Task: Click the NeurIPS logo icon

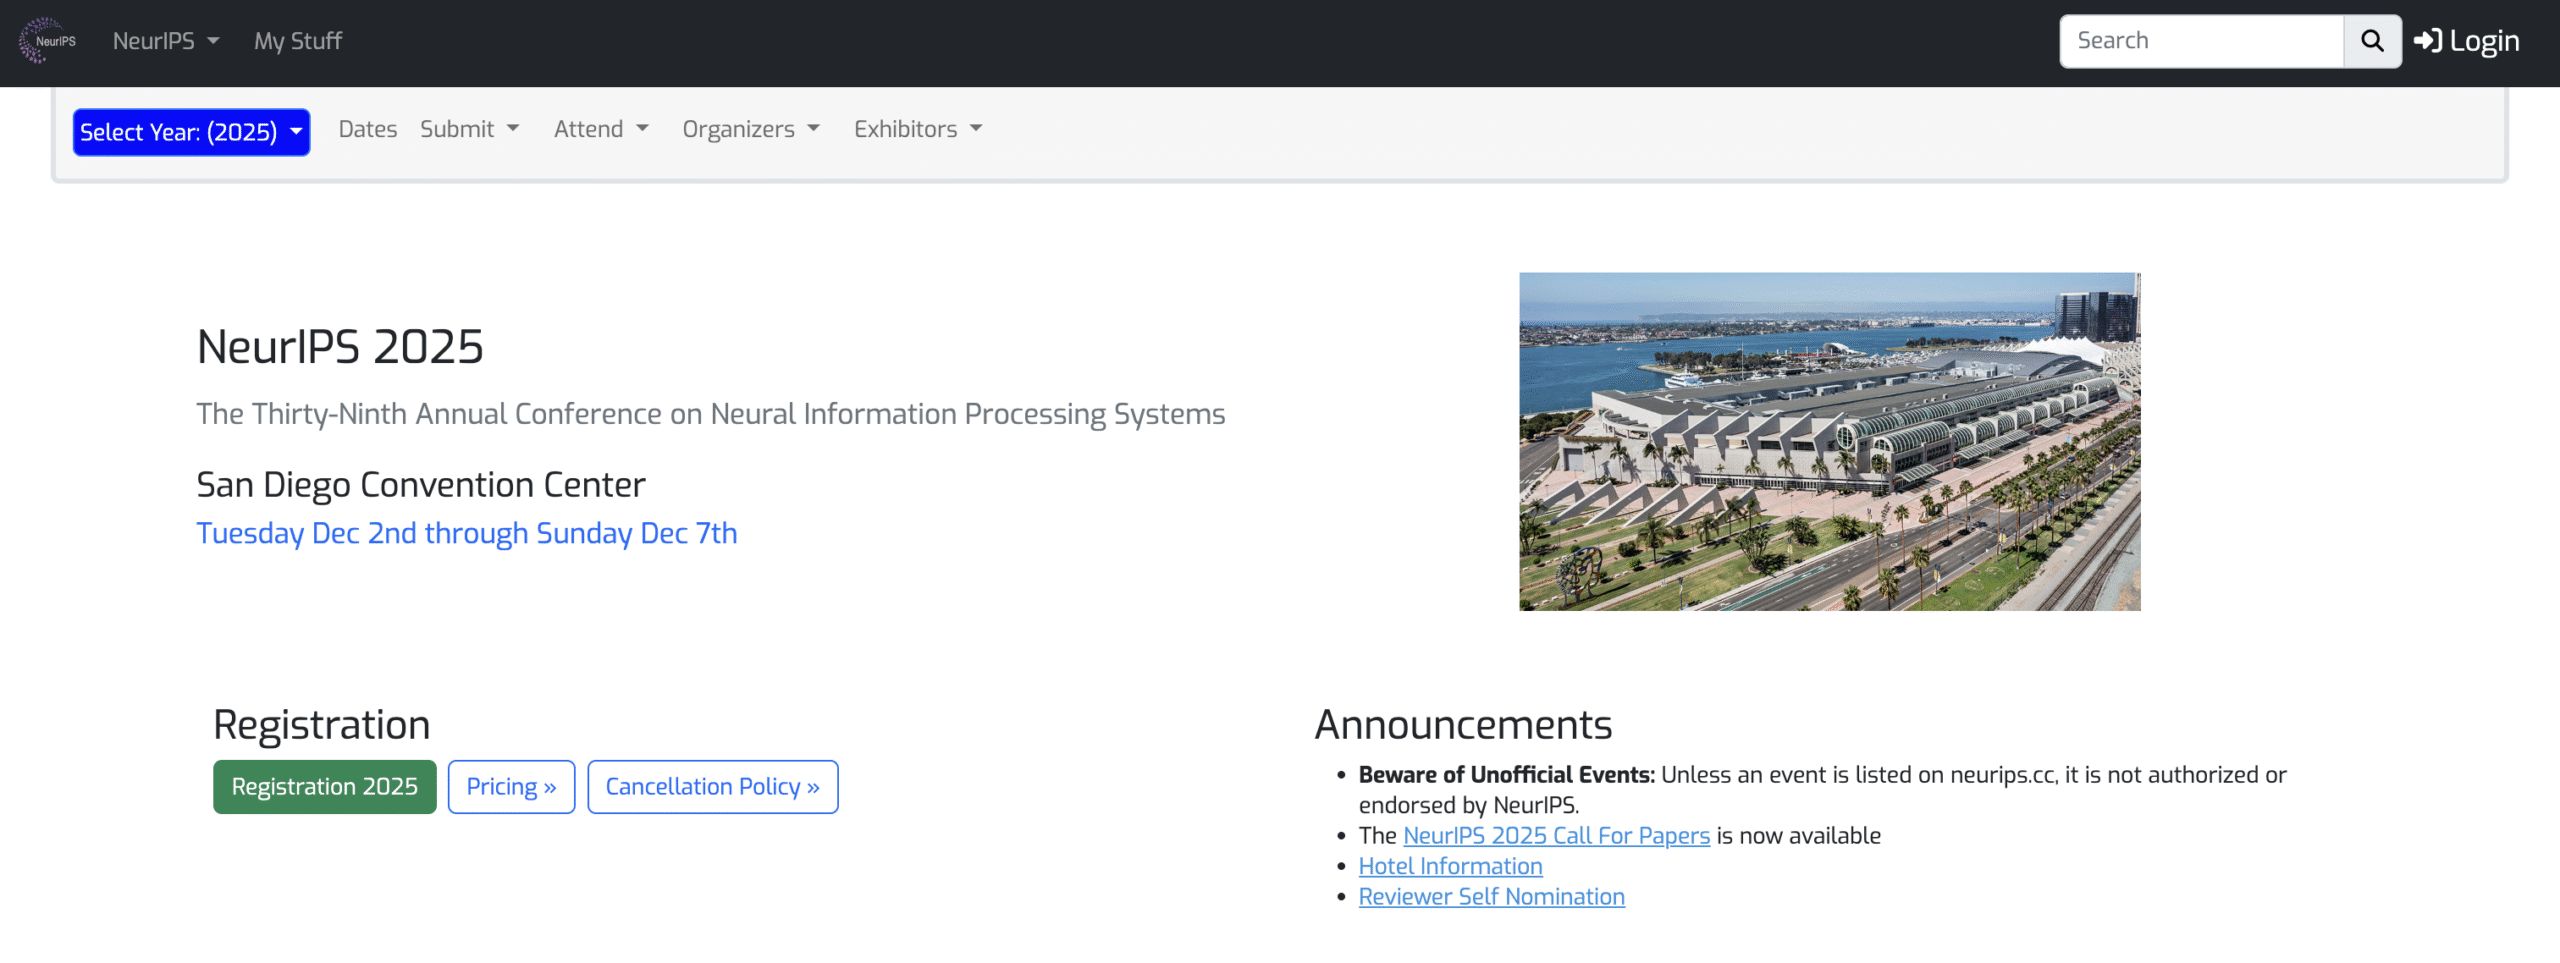Action: (46, 41)
